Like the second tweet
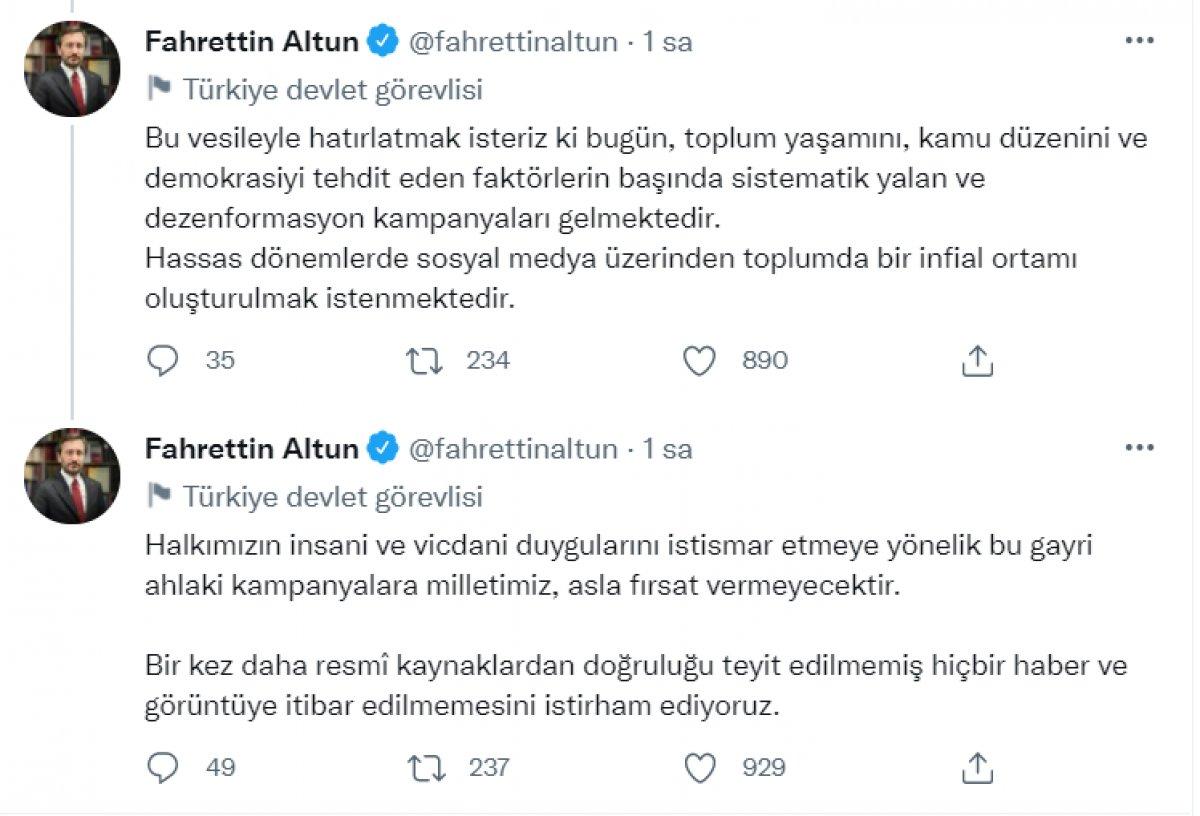Screen dimensions: 1200x816 701,769
